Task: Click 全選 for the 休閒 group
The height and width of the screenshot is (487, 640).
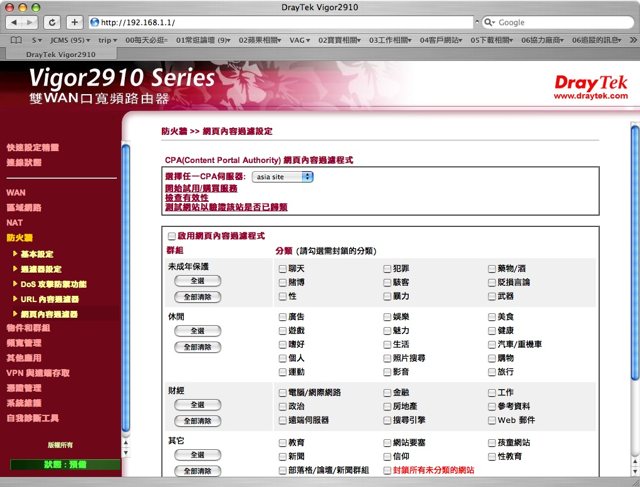Action: pyautogui.click(x=198, y=331)
